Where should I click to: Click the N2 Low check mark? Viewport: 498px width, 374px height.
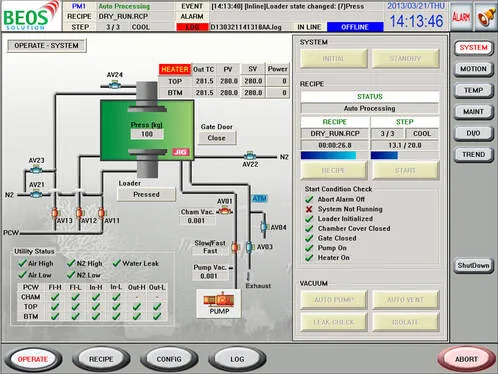71,275
